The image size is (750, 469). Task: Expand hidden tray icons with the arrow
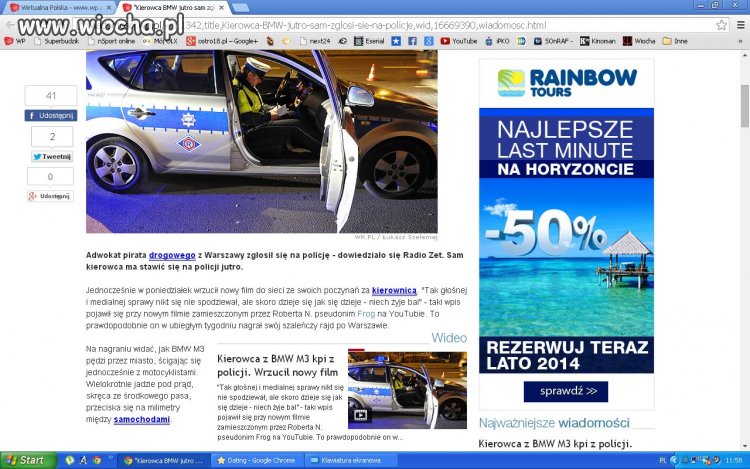click(x=673, y=460)
